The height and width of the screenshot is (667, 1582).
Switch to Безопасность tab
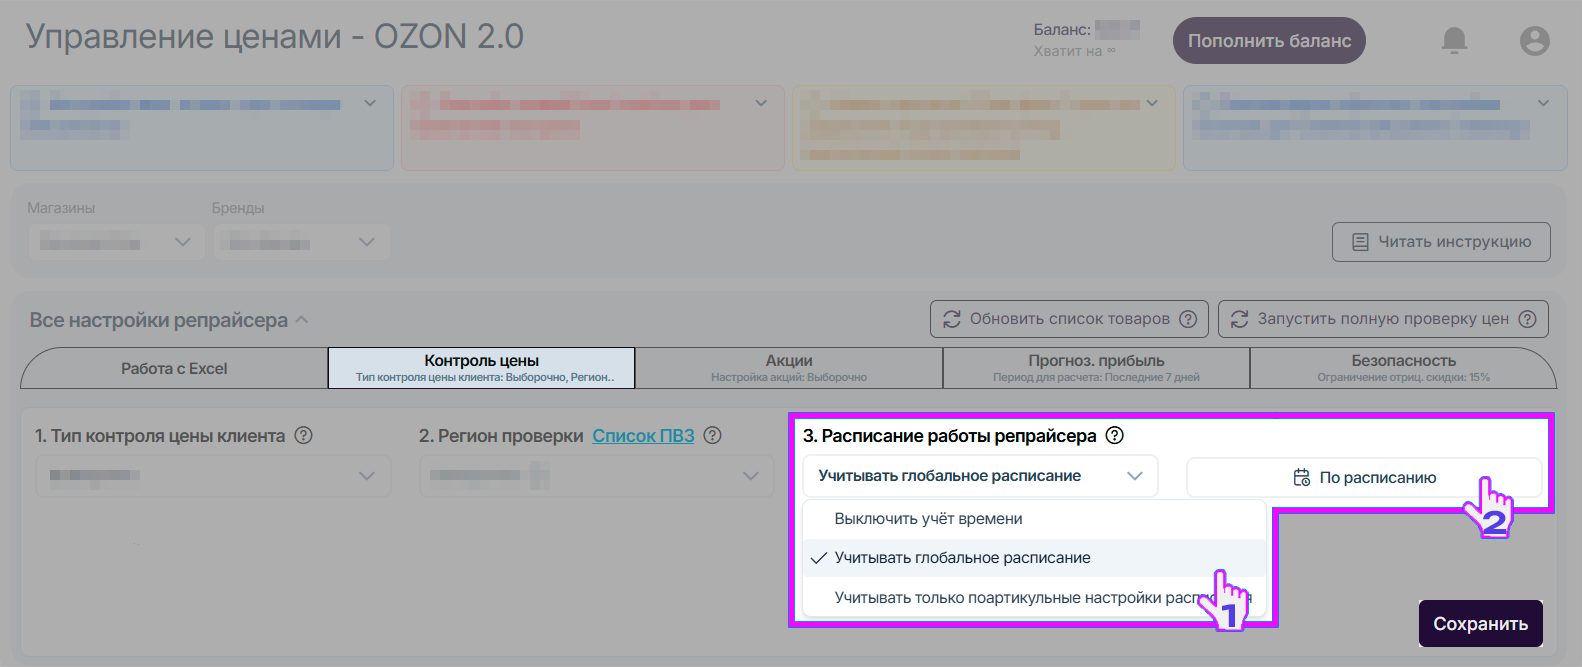[x=1403, y=368]
